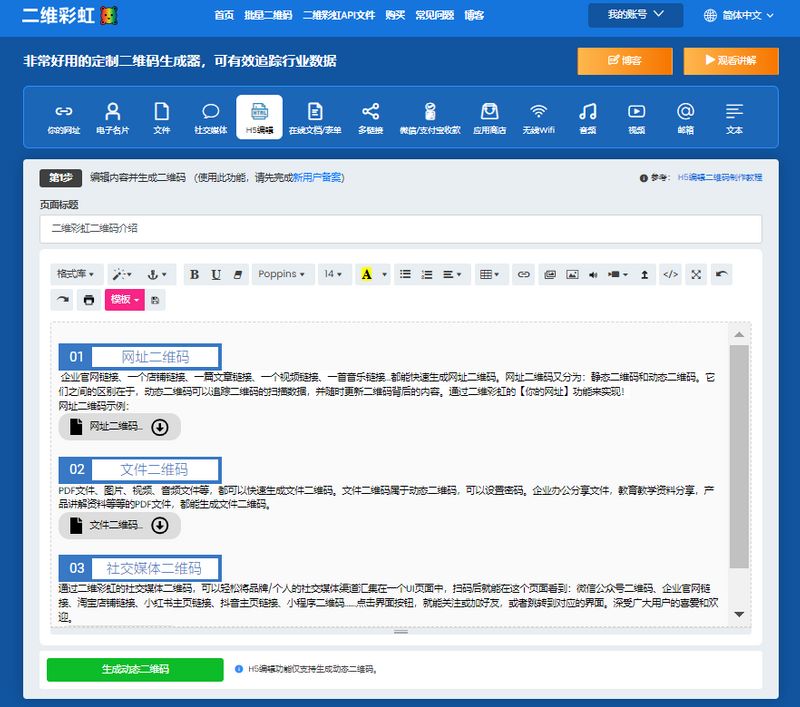The image size is (800, 707).
Task: Insert a hyperlink using the chain icon
Action: pos(523,274)
